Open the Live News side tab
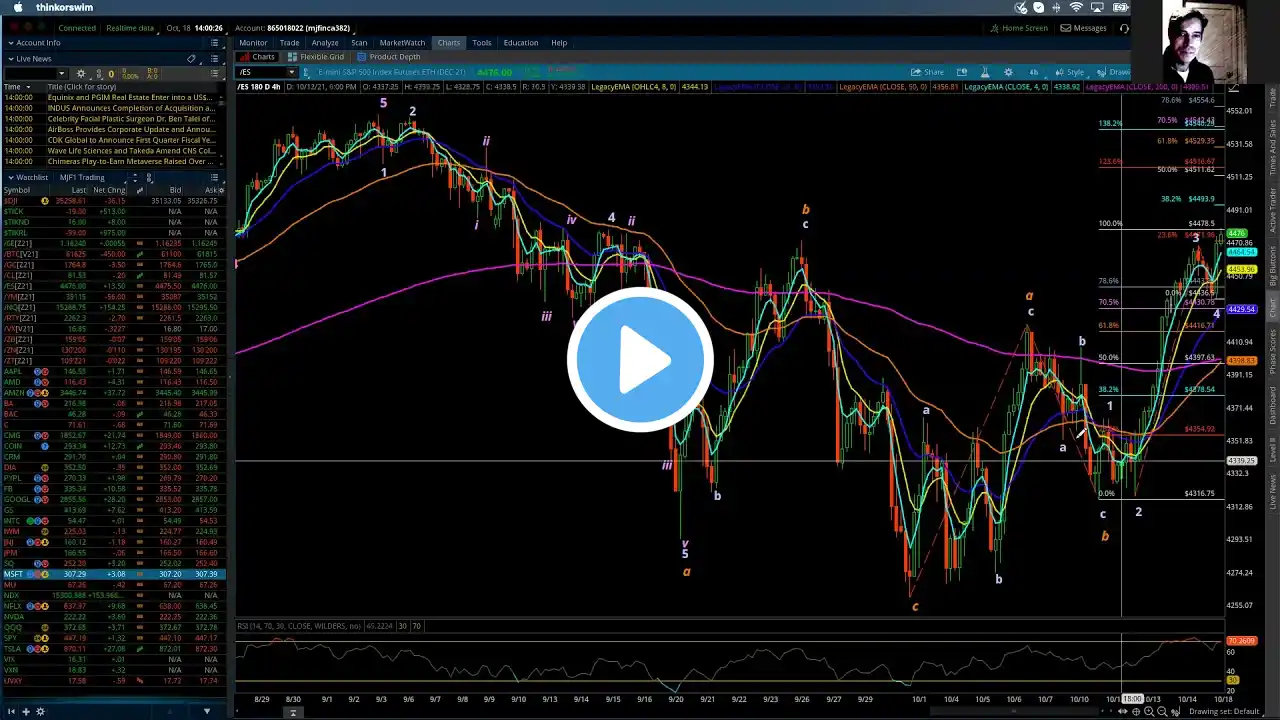The image size is (1280, 720). (x=1273, y=491)
